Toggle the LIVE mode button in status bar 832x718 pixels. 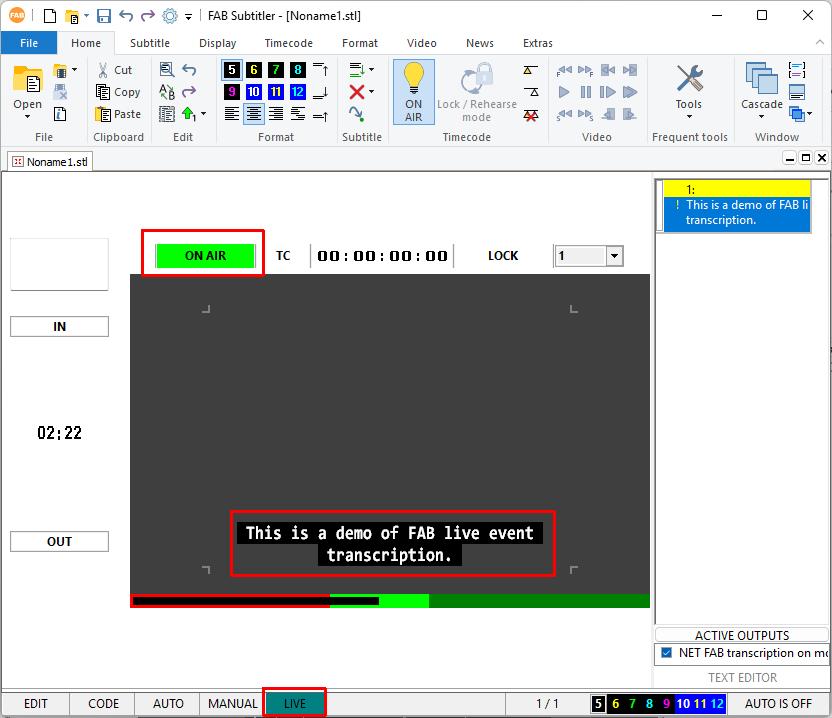pyautogui.click(x=294, y=704)
